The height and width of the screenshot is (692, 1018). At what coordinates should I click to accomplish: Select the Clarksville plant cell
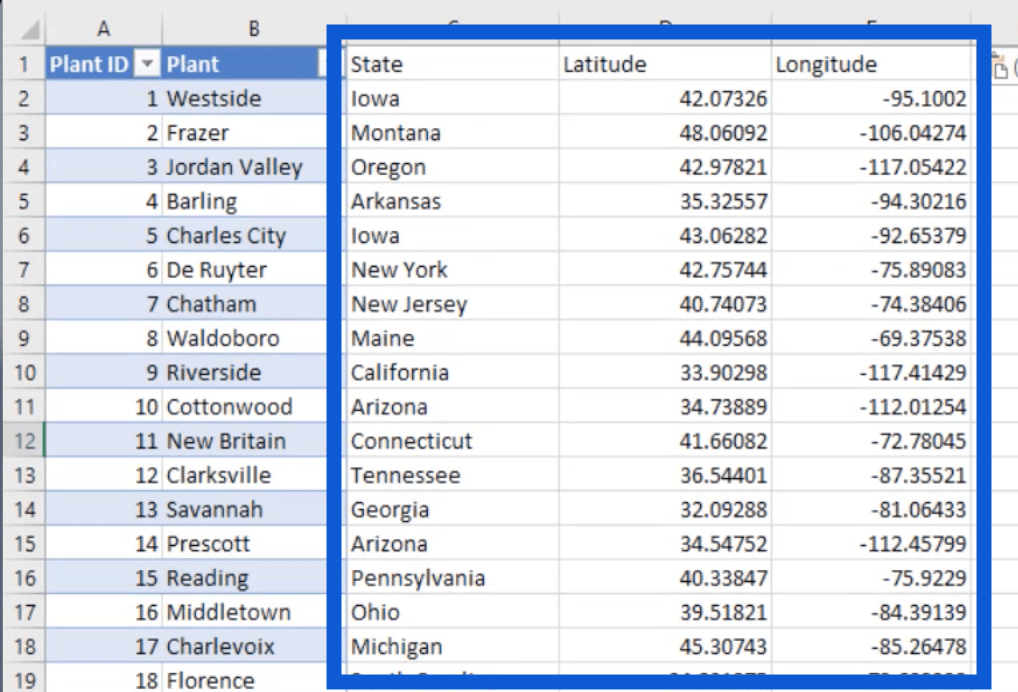point(245,475)
